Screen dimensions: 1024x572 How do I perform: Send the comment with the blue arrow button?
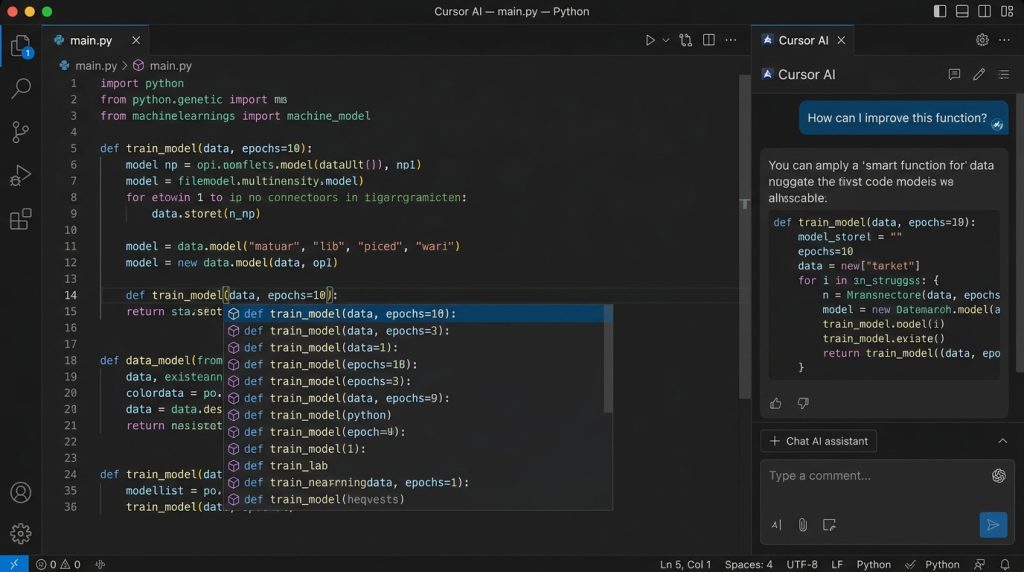[x=993, y=525]
